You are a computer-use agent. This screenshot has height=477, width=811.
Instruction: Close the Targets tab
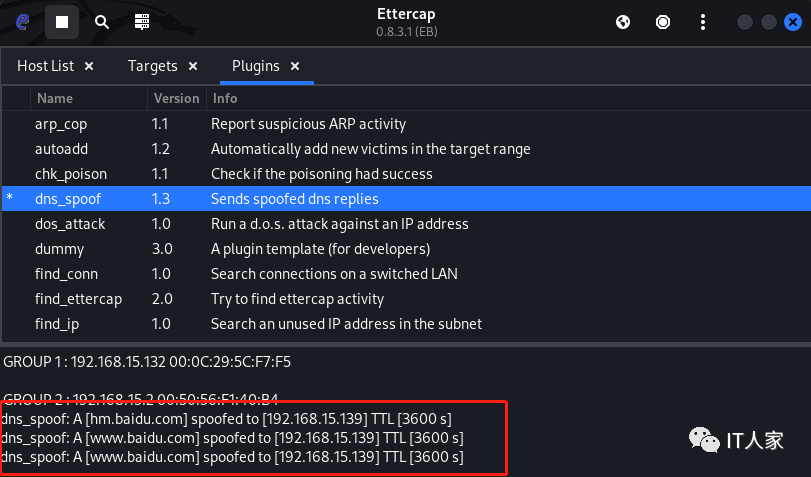pos(192,66)
